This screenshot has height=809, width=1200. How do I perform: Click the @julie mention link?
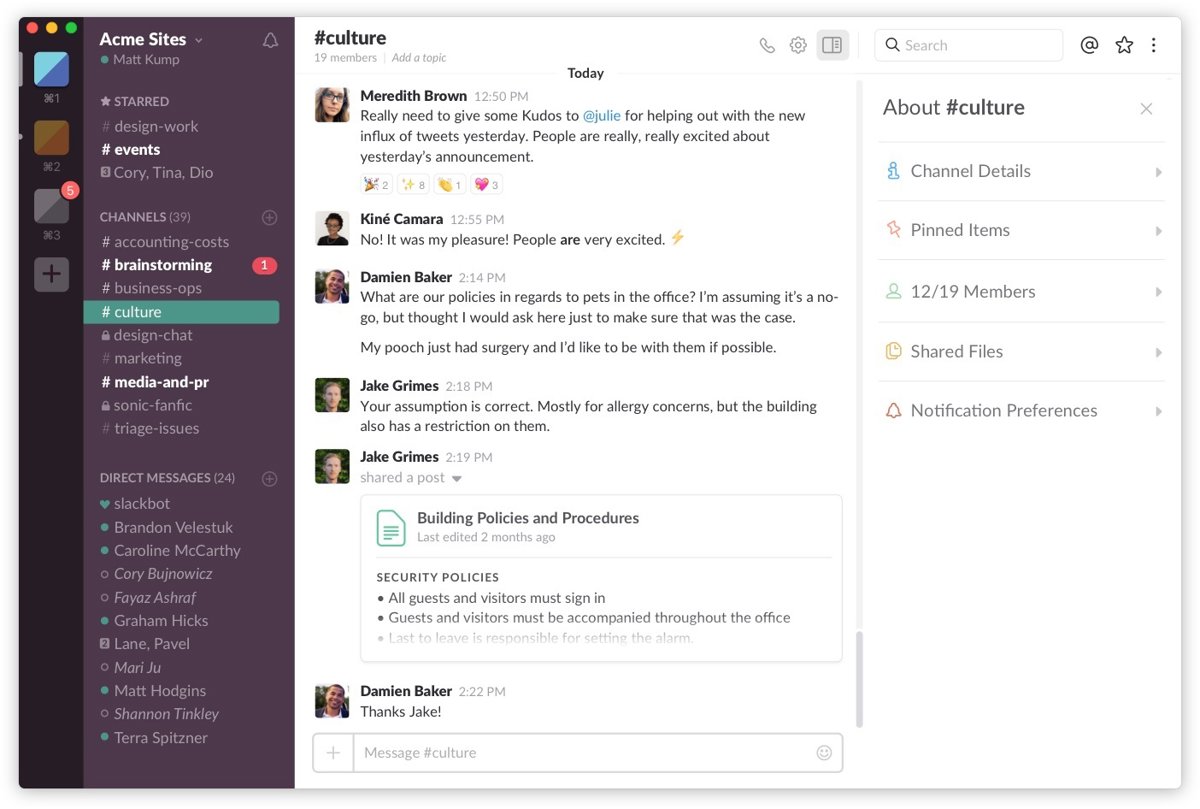(602, 116)
